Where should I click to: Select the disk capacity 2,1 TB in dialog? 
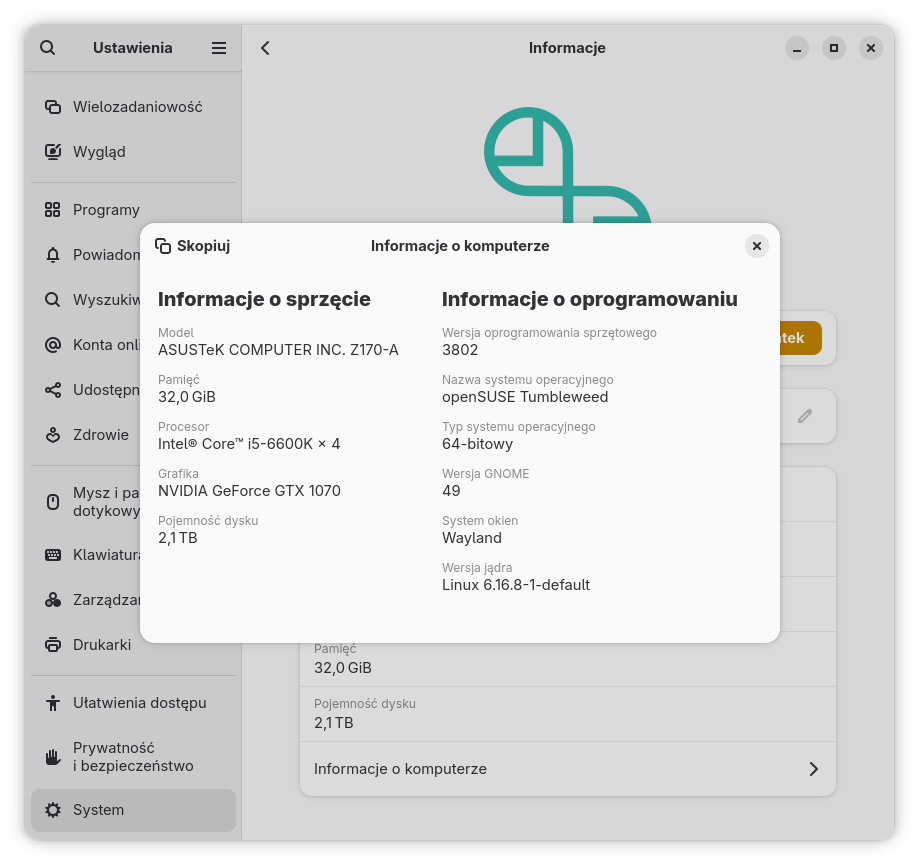tap(178, 537)
